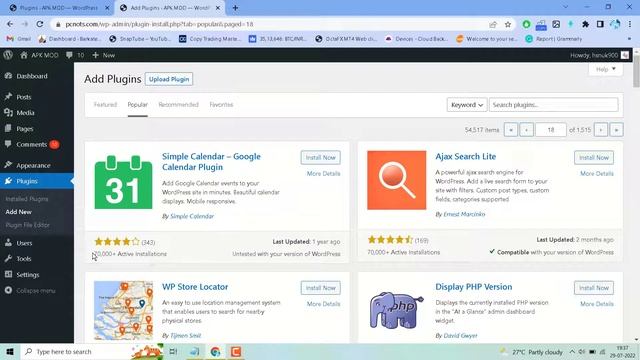Screen dimensions: 640x360
Task: Open Ernest Marcinko author link
Action: (464, 214)
